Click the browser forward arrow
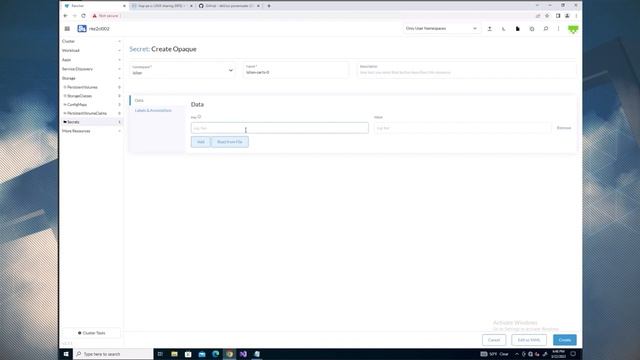Image resolution: width=640 pixels, height=360 pixels. tap(74, 16)
